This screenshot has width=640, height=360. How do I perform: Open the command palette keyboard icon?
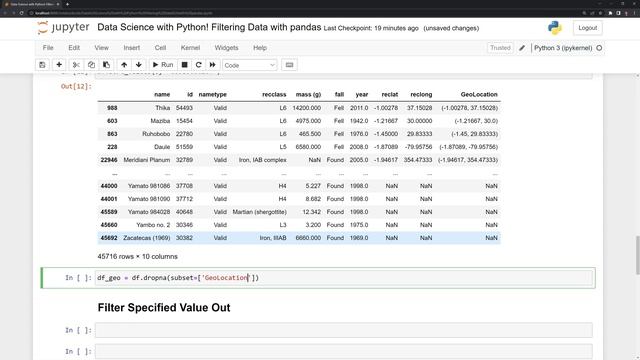click(x=289, y=65)
